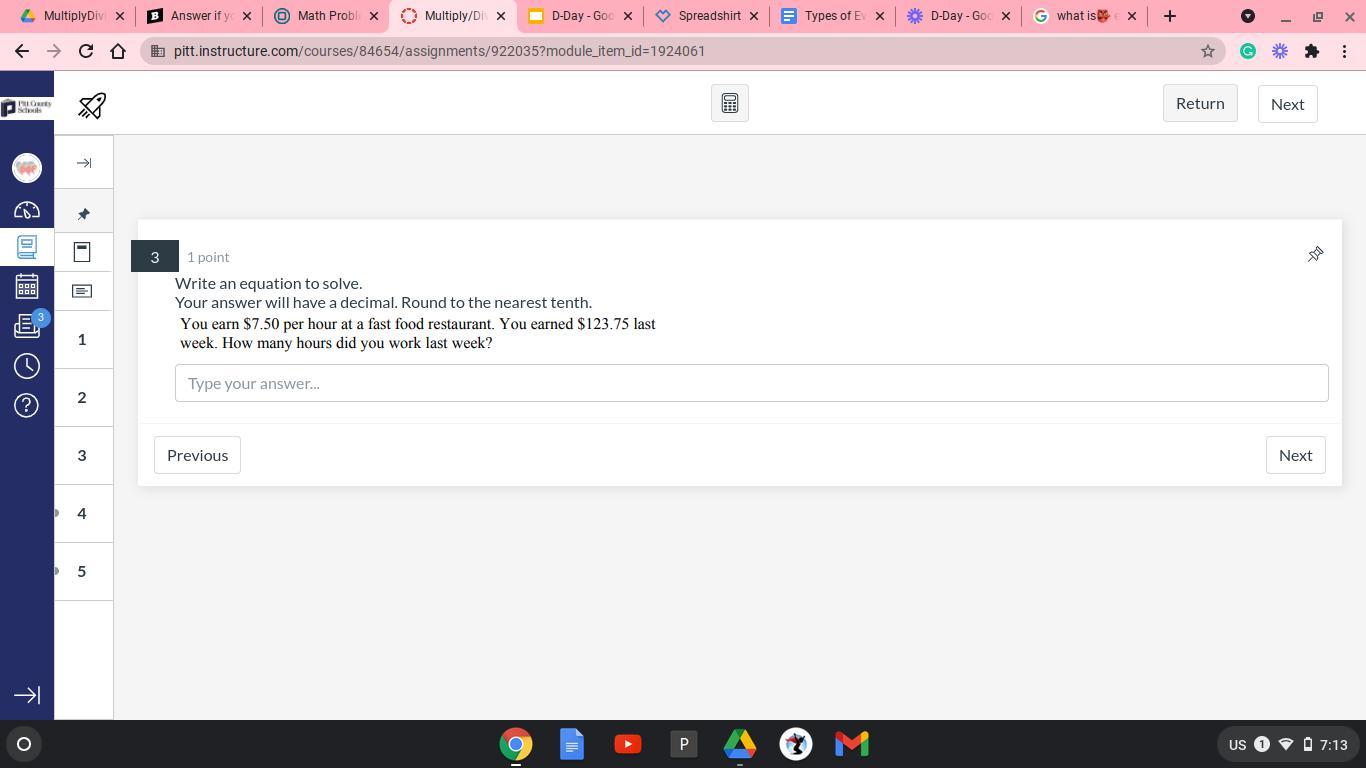Open Canvas Inbox with 3 badge
Image resolution: width=1366 pixels, height=768 pixels.
pos(27,325)
